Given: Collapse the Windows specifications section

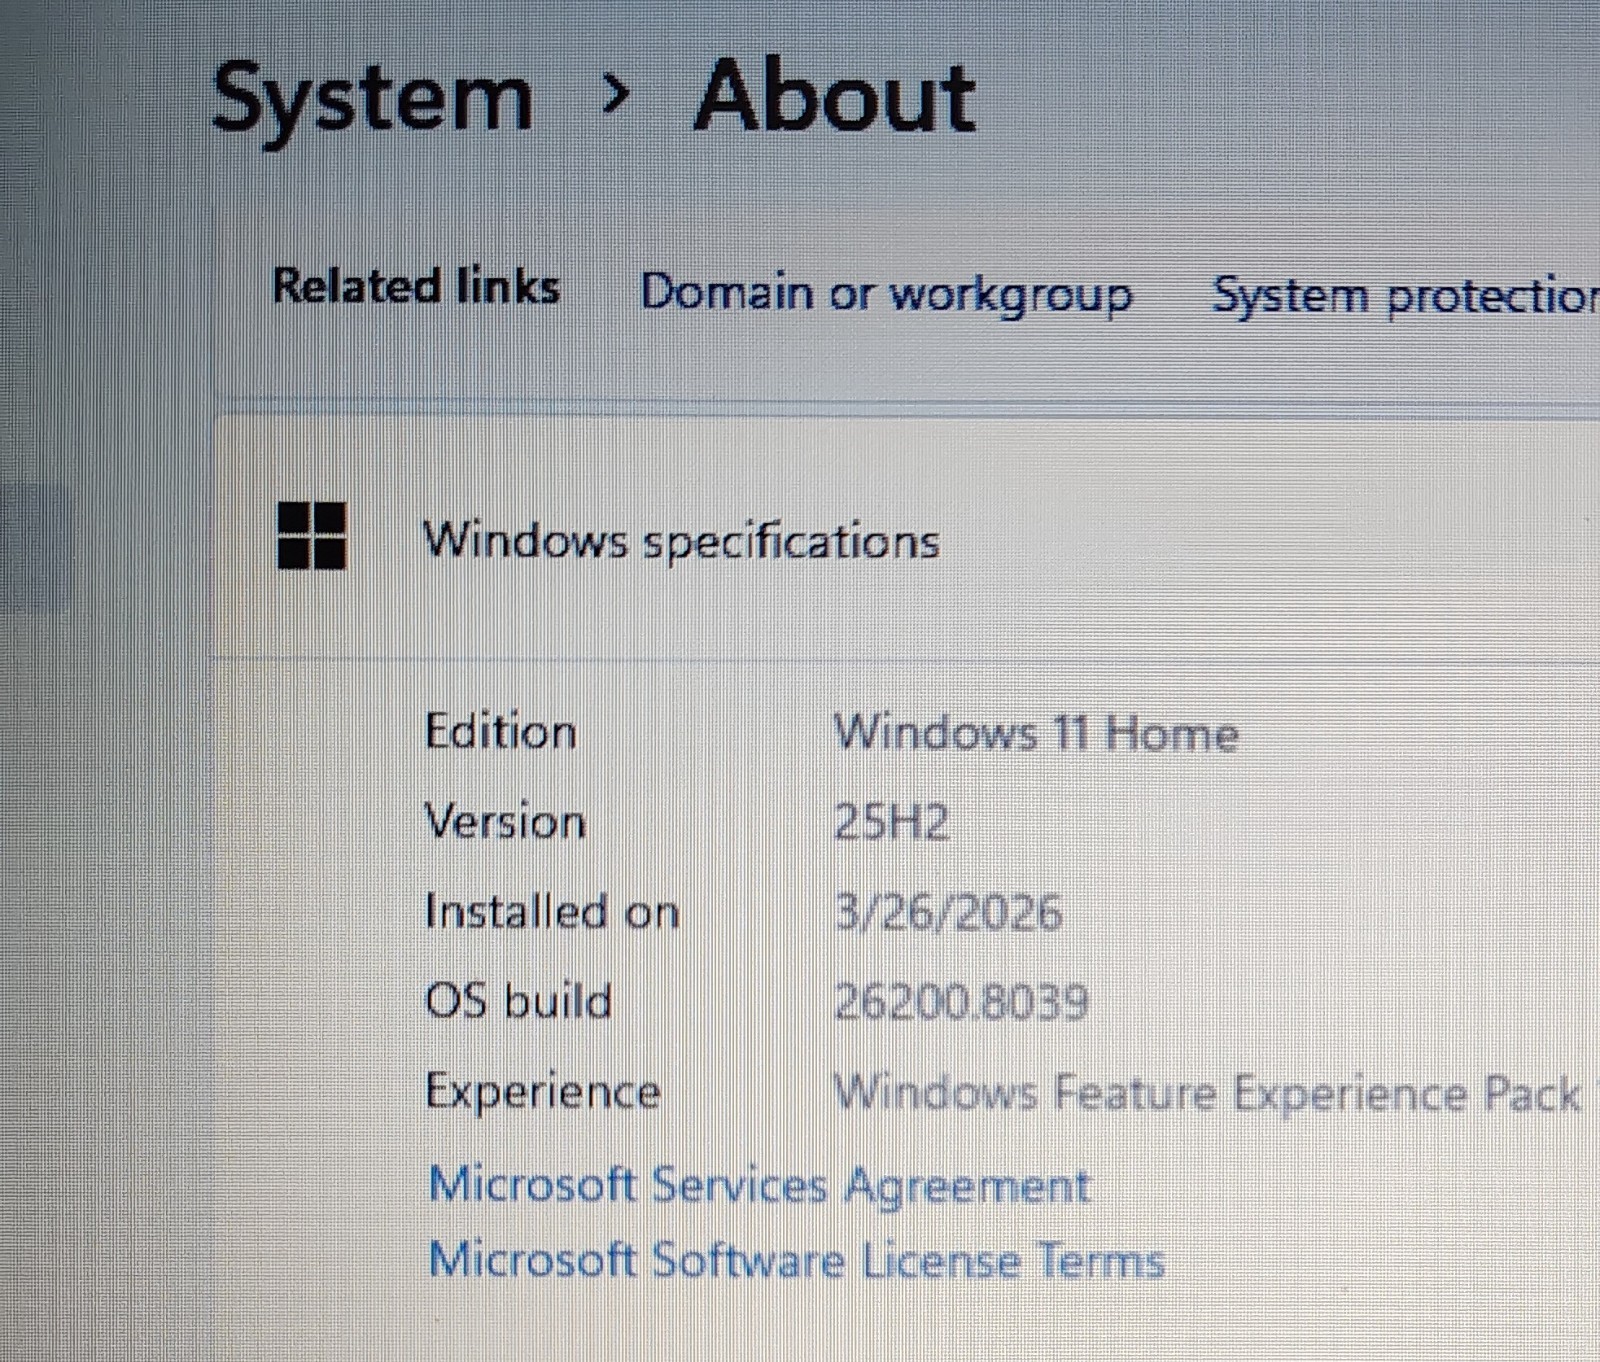Looking at the screenshot, I should 906,540.
